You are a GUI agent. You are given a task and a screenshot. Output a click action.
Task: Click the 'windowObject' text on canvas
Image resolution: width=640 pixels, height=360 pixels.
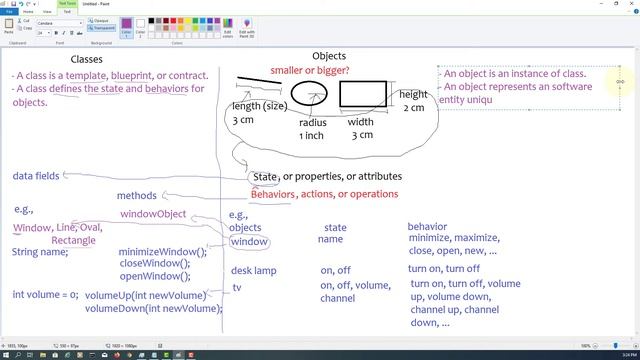point(153,214)
